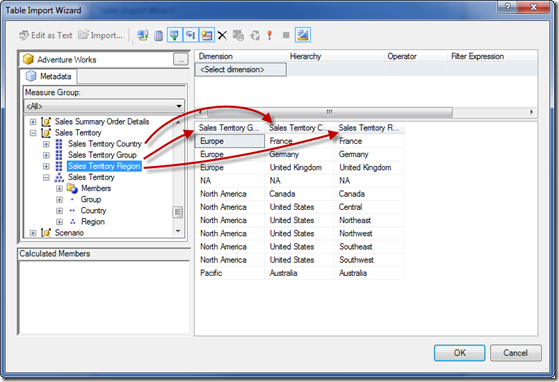Screen dimensions: 559x382
Task: Click the Country level two-dot icon
Action: coord(72,211)
